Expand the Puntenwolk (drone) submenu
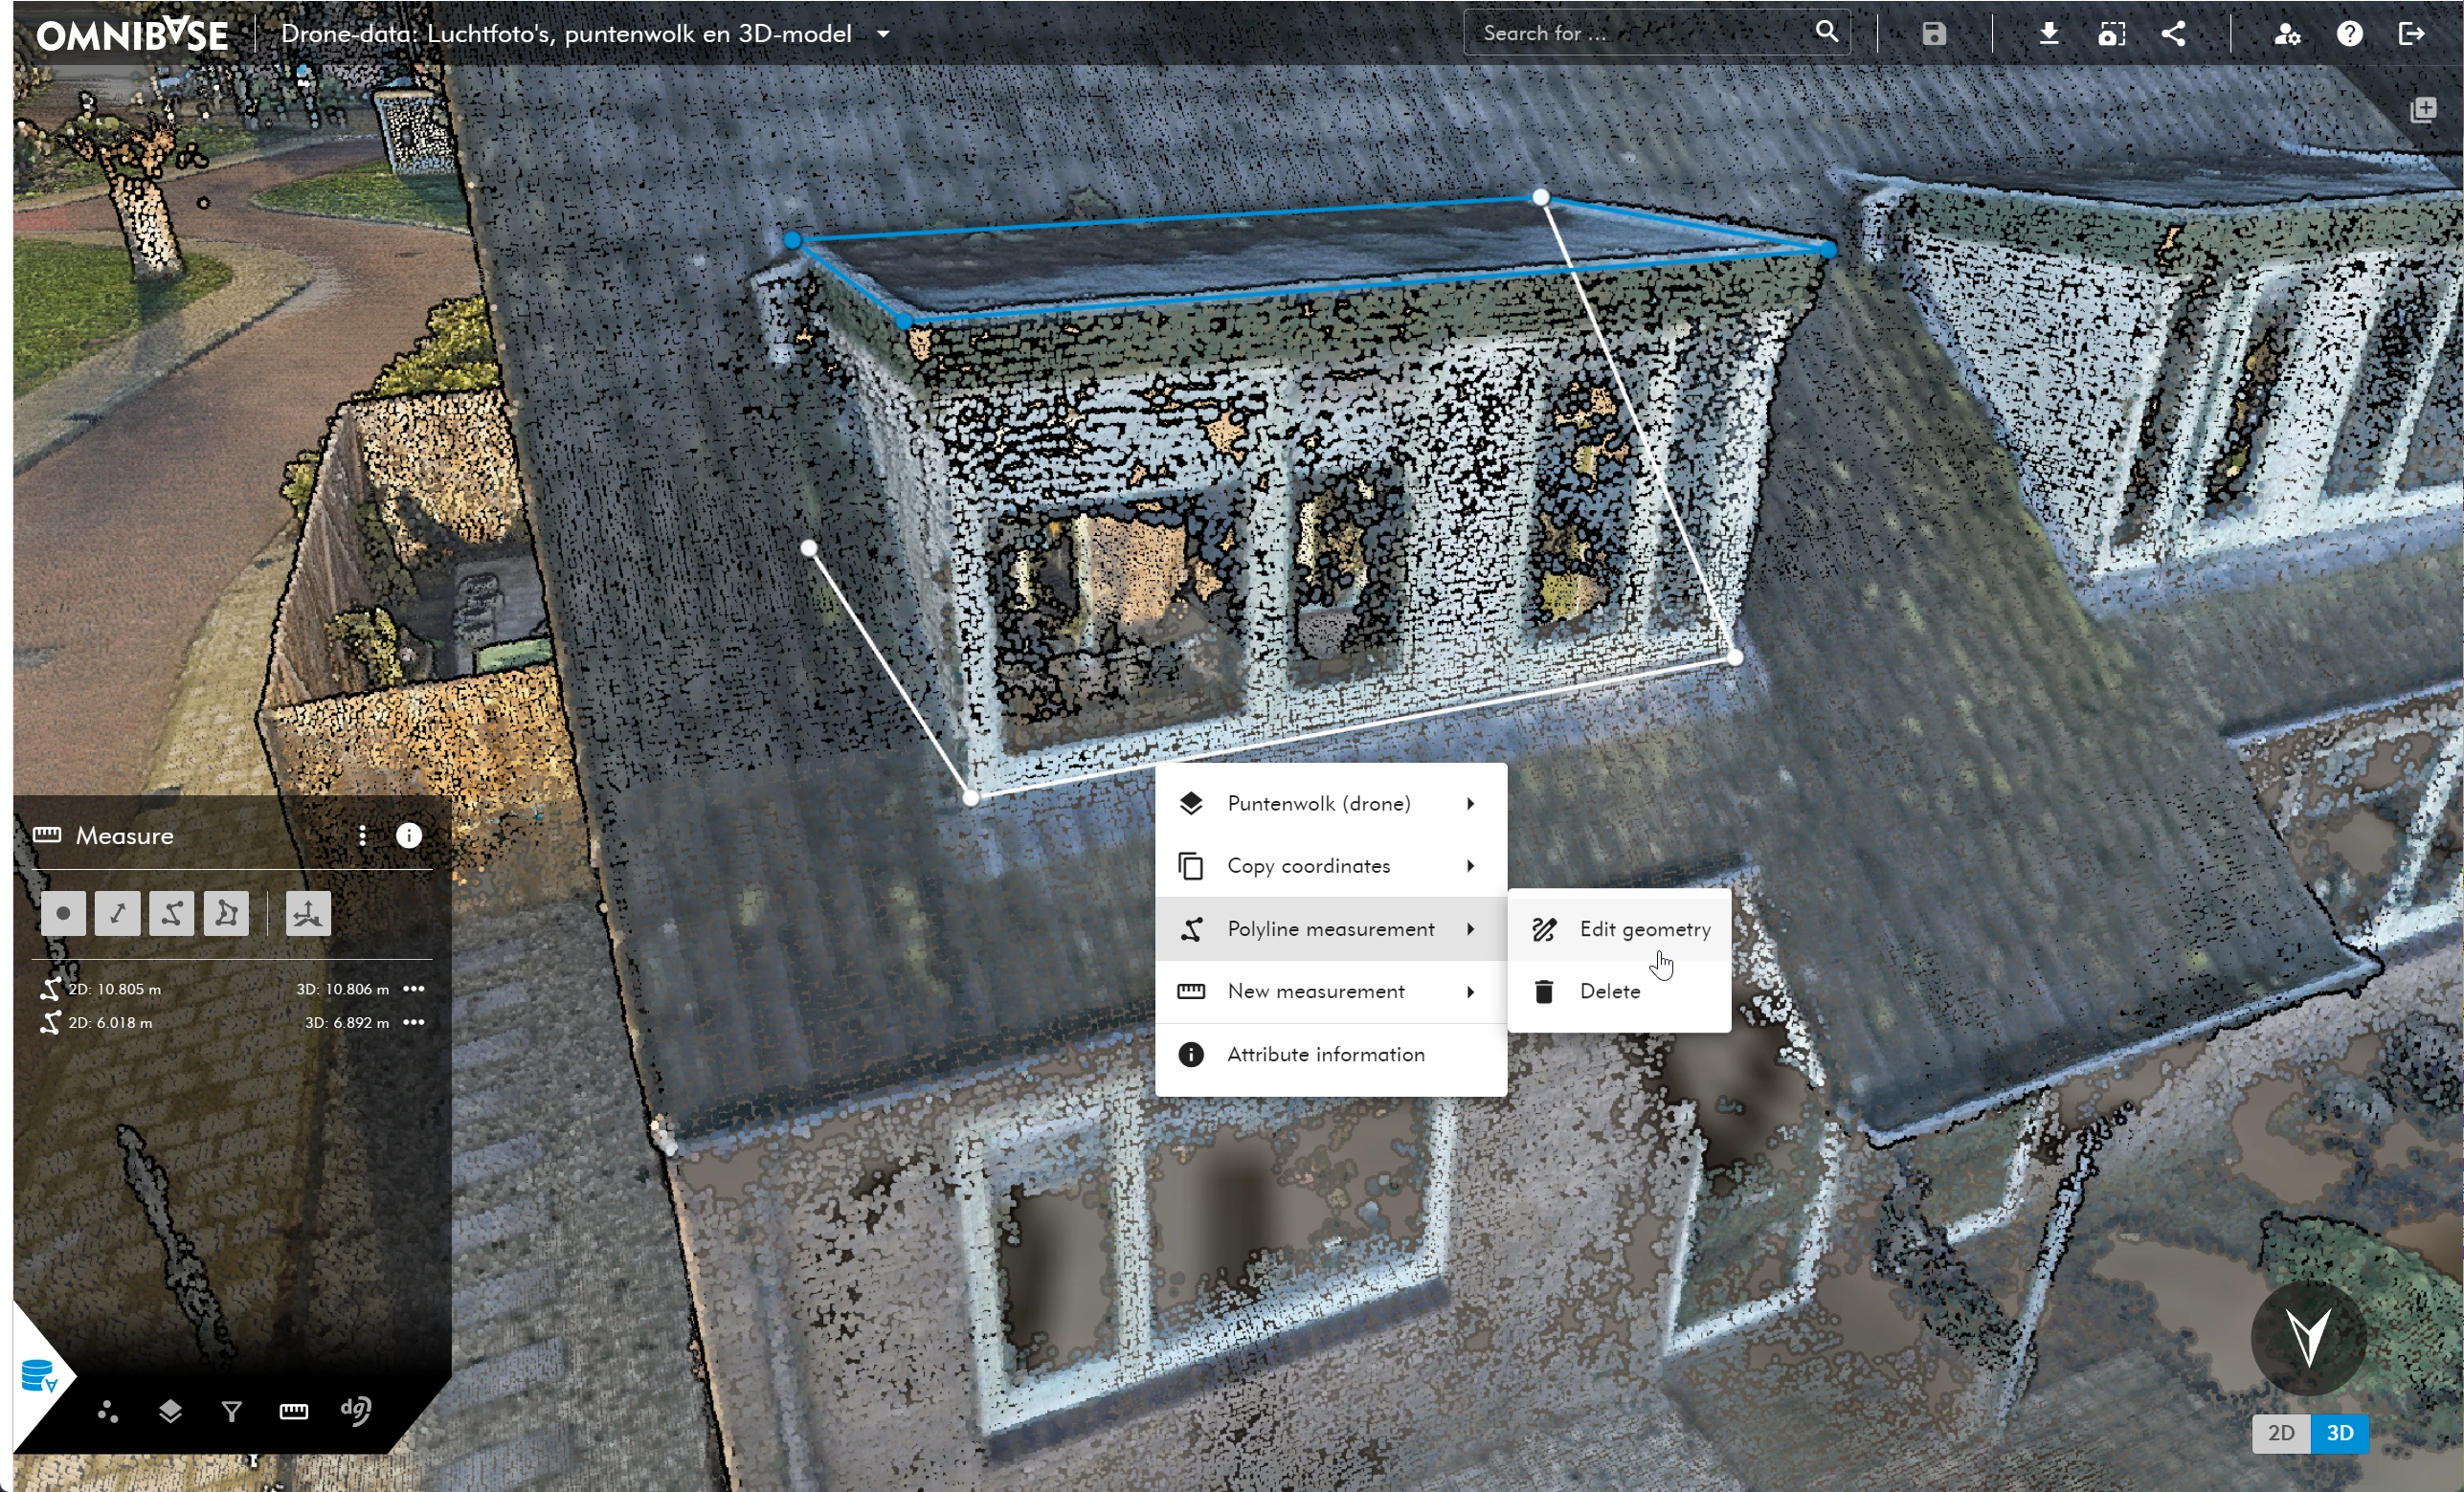 (1330, 803)
